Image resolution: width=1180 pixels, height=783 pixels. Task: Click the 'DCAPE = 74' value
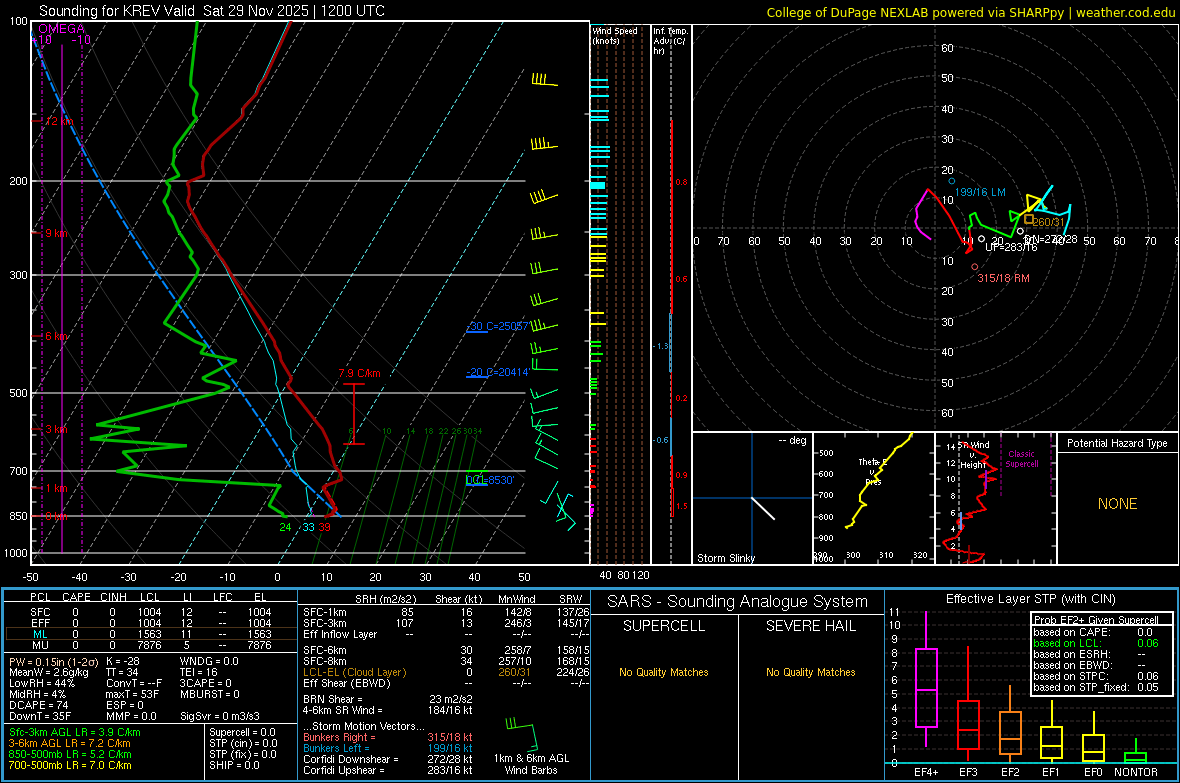click(38, 705)
